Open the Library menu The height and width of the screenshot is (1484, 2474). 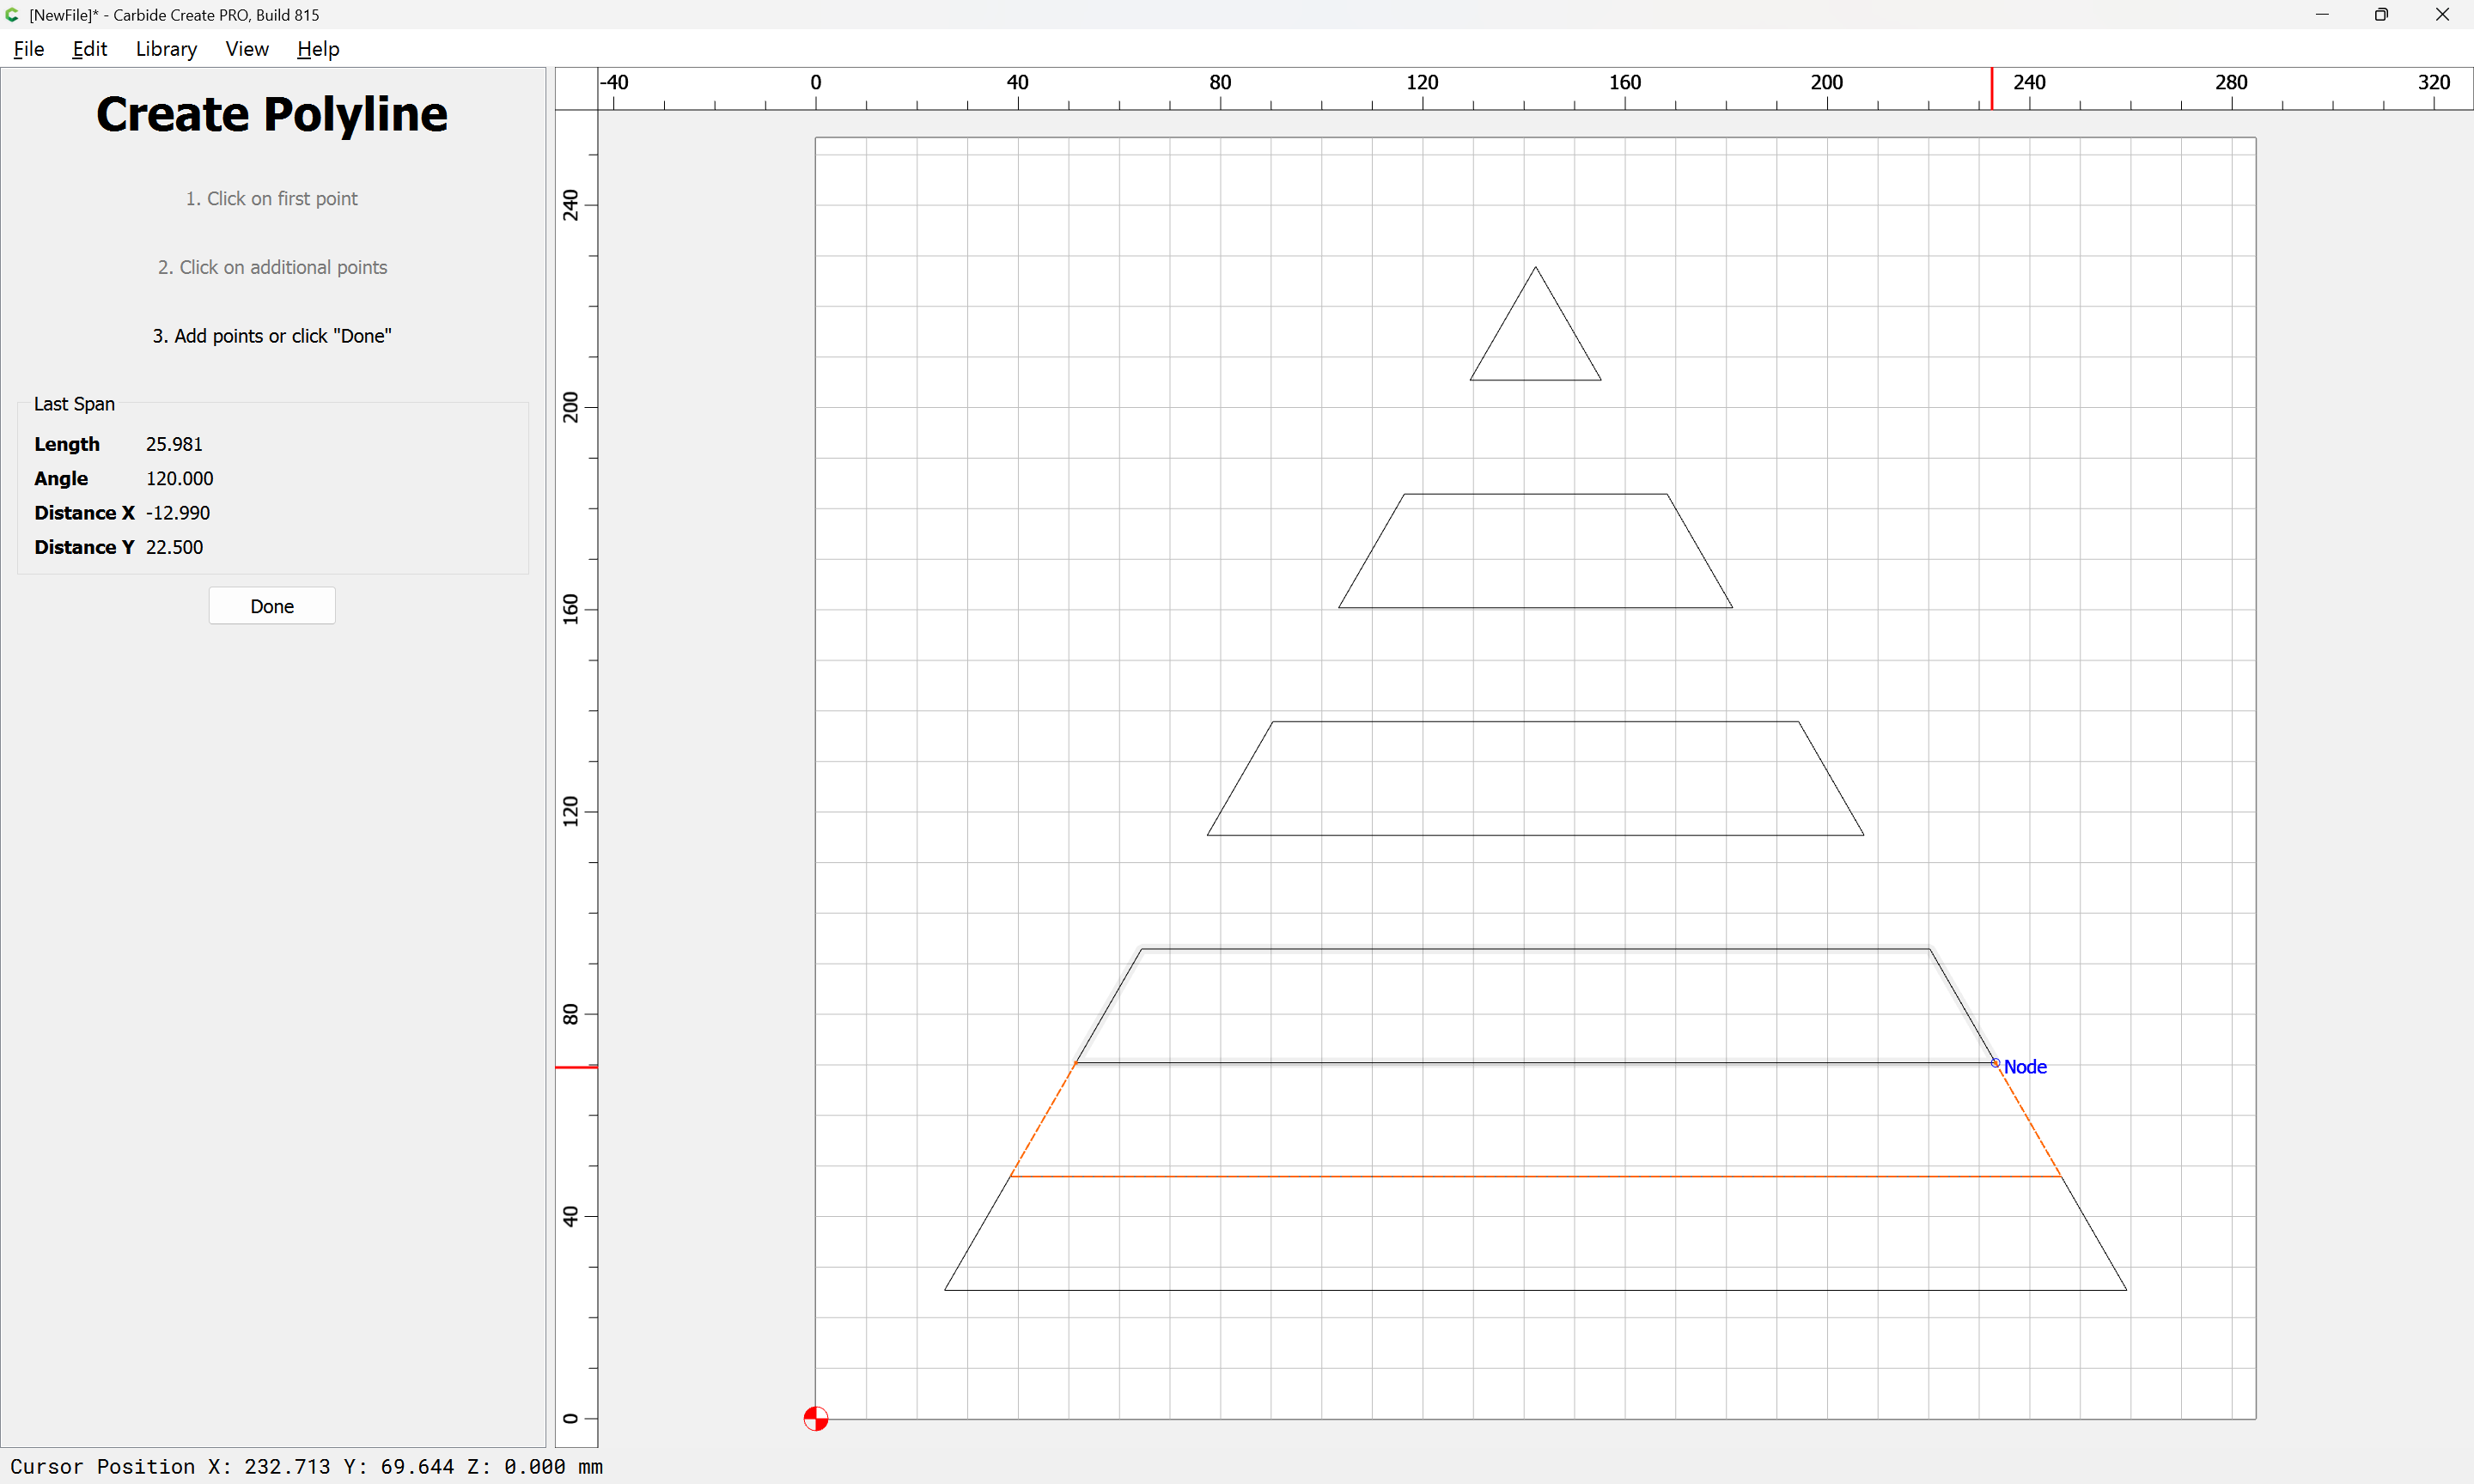point(166,49)
